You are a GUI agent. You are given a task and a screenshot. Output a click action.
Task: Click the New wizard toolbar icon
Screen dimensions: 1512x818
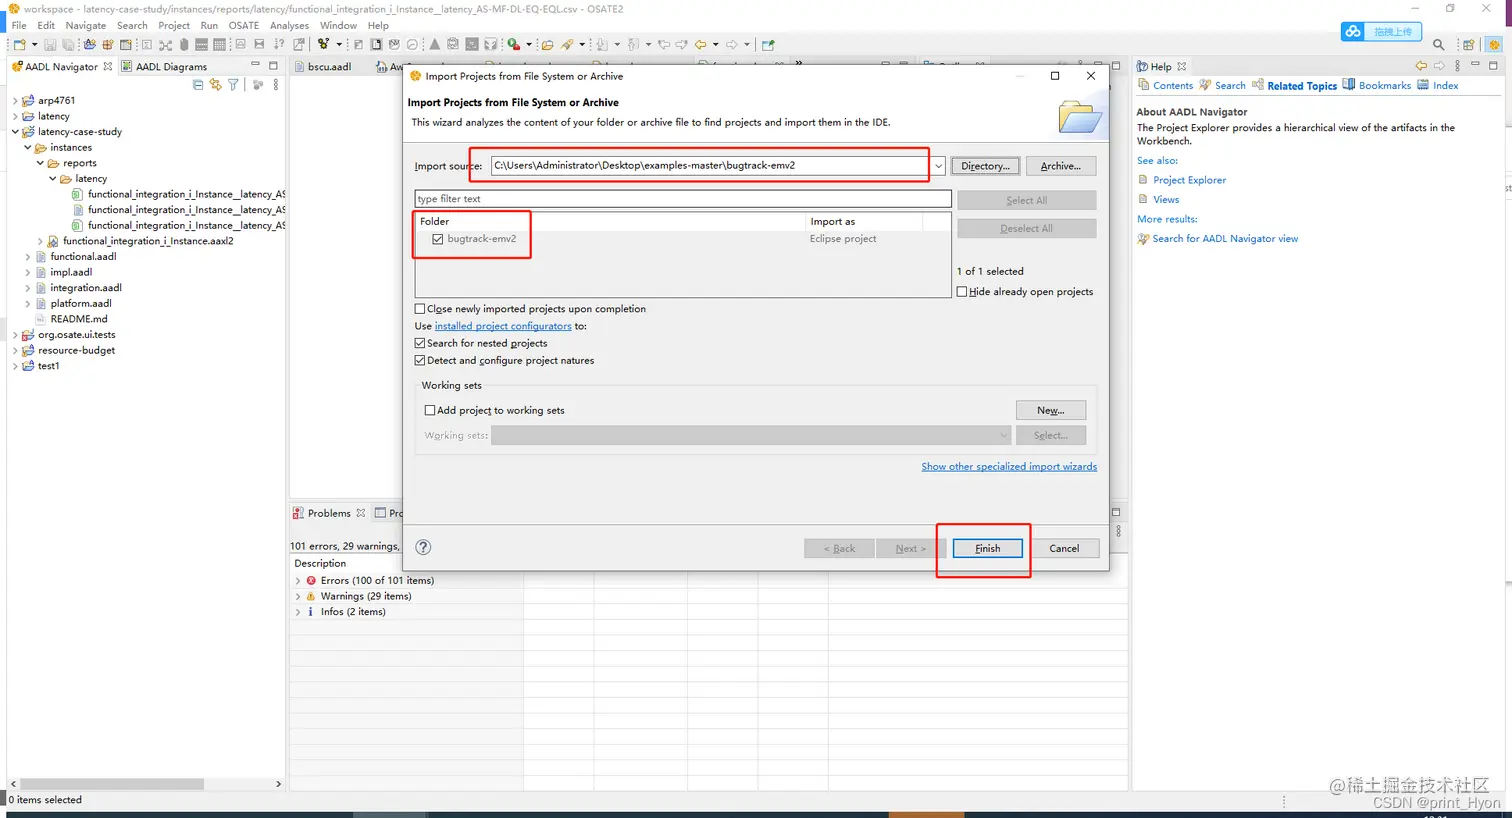[19, 45]
